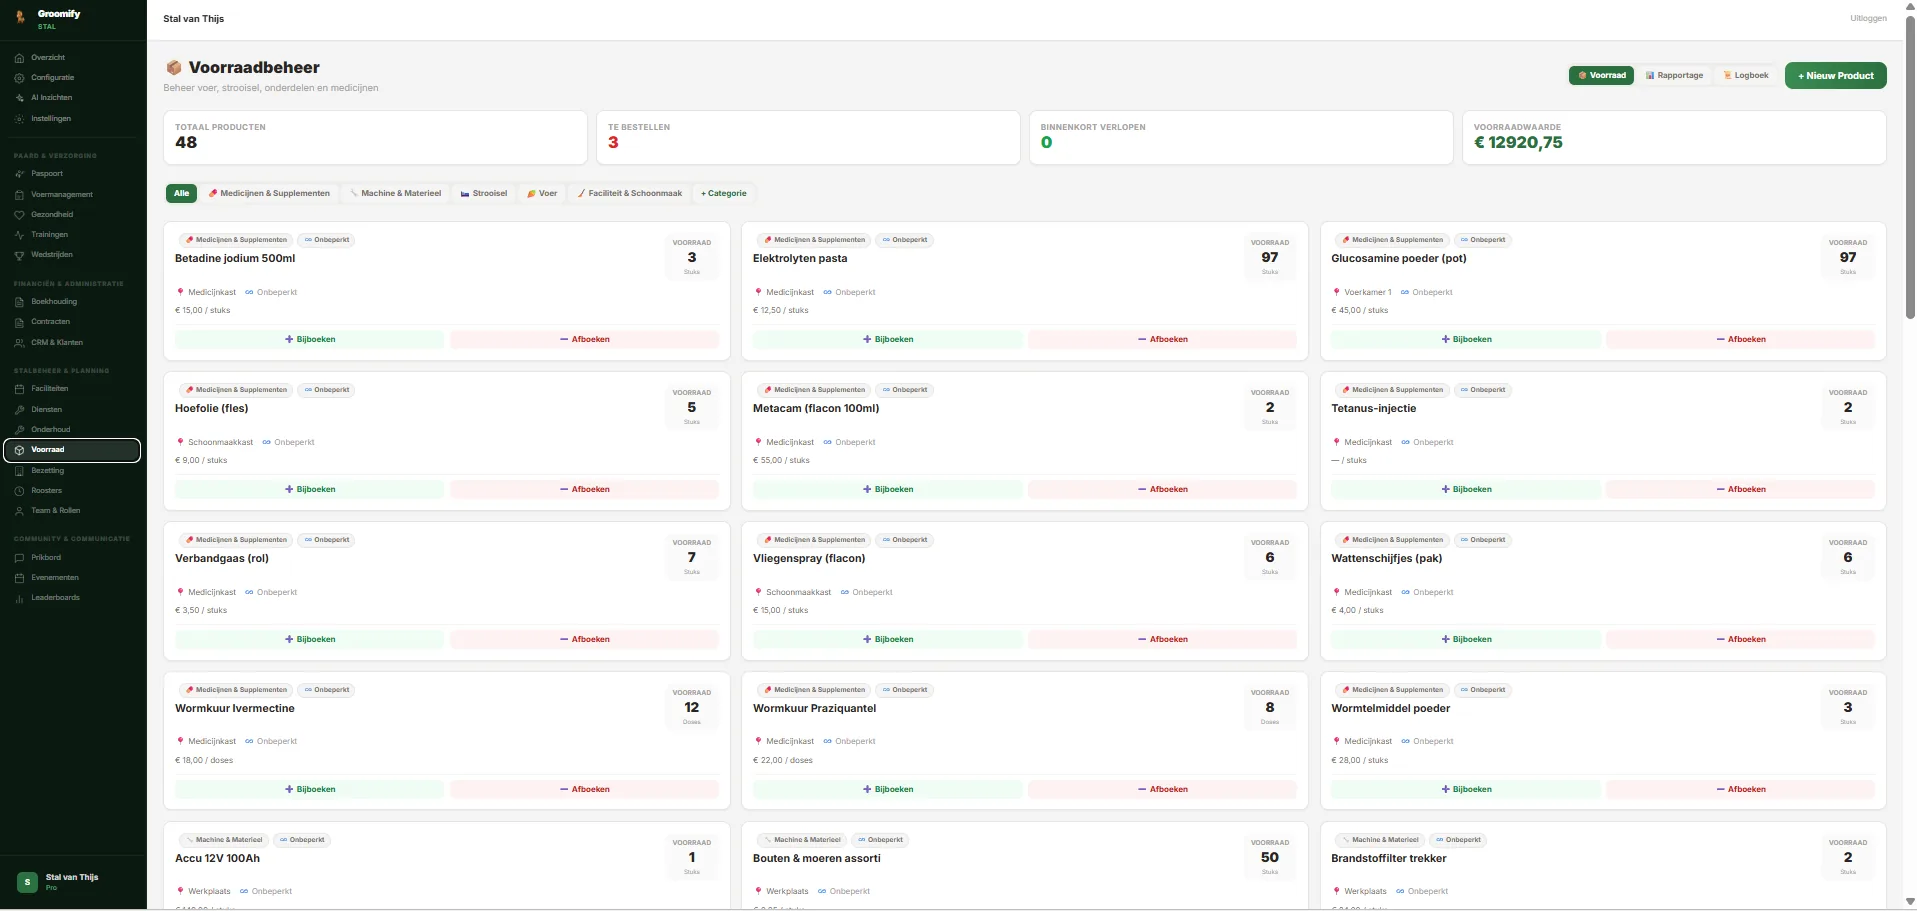Afboeken for Elektrolyten pasta

[1162, 339]
